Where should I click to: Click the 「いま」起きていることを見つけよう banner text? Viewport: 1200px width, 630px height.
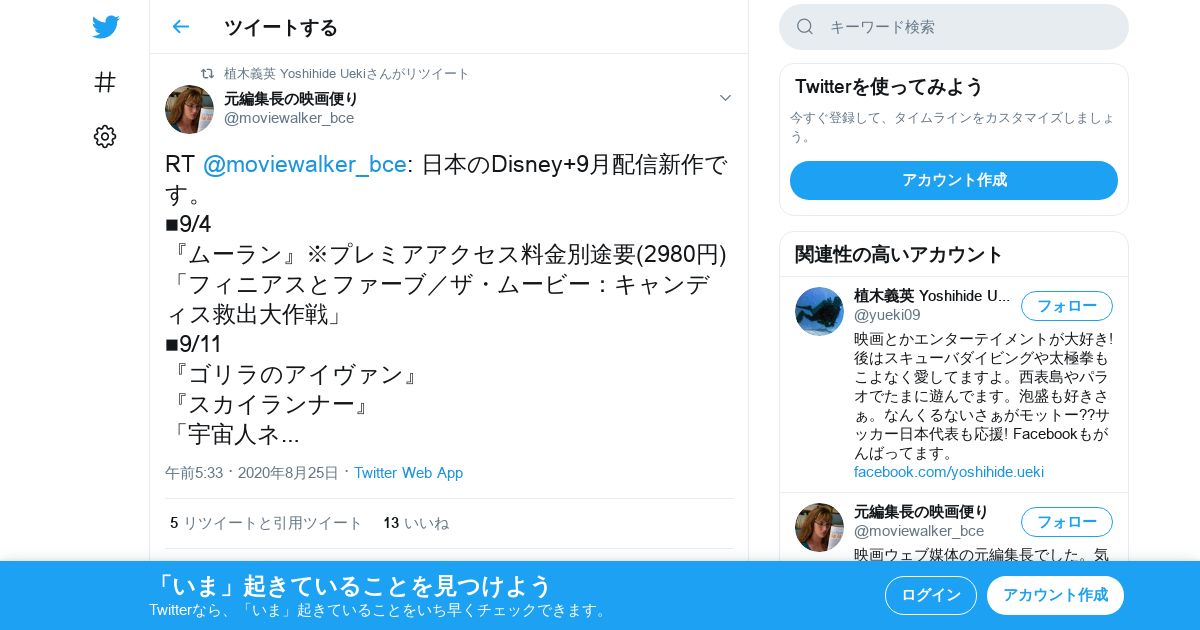pyautogui.click(x=351, y=585)
